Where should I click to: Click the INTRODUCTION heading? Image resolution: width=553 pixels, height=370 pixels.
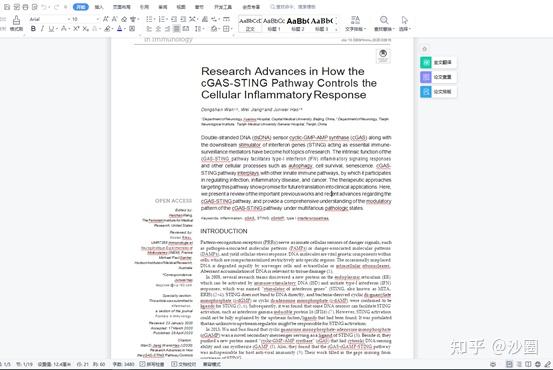click(224, 231)
